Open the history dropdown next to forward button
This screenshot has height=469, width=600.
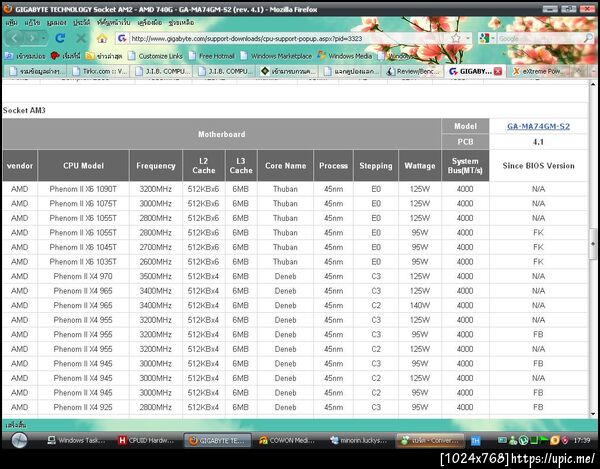[x=44, y=38]
